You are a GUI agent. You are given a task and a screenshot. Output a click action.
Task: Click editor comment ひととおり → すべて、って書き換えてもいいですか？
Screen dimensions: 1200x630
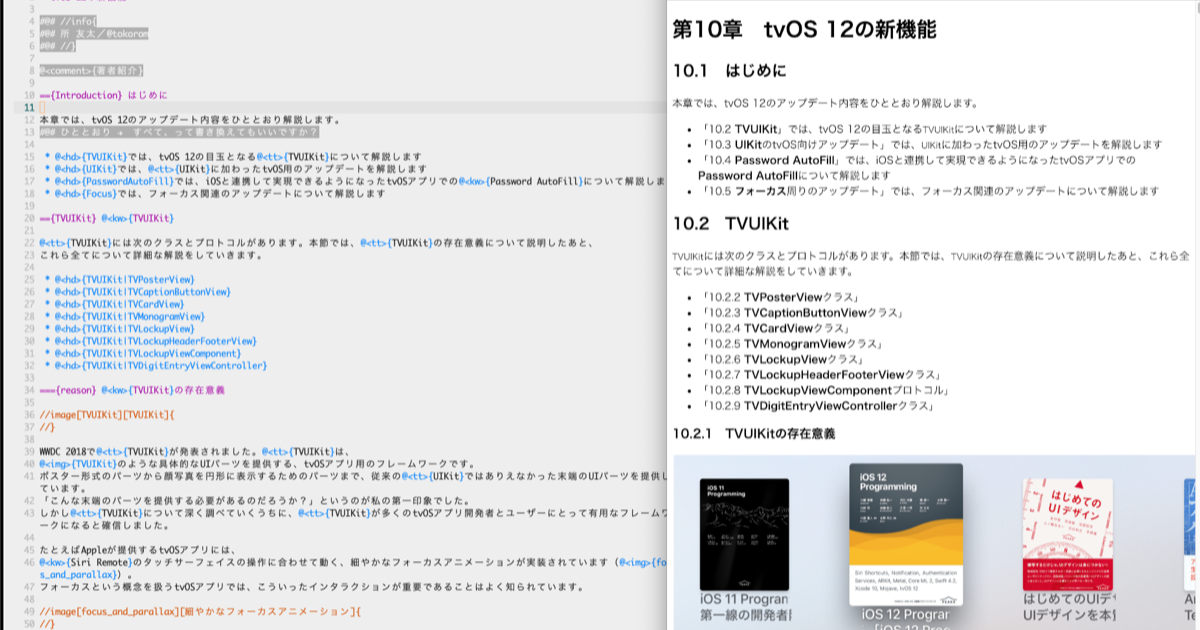click(178, 132)
